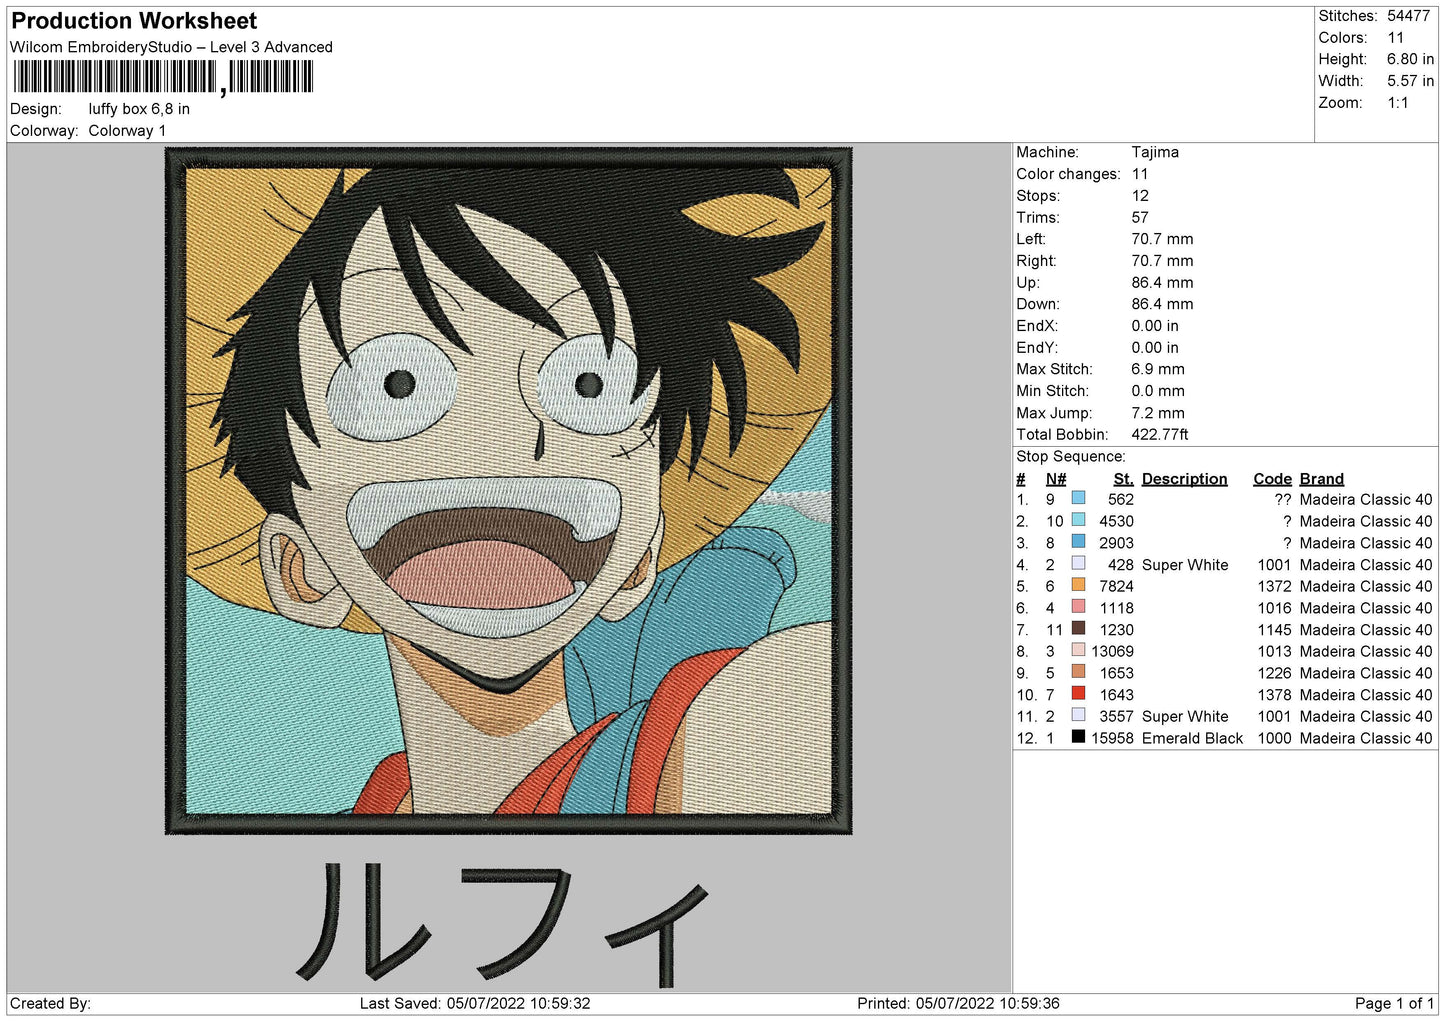Click the 'Created By:' label
Image resolution: width=1445 pixels, height=1021 pixels.
50,1003
